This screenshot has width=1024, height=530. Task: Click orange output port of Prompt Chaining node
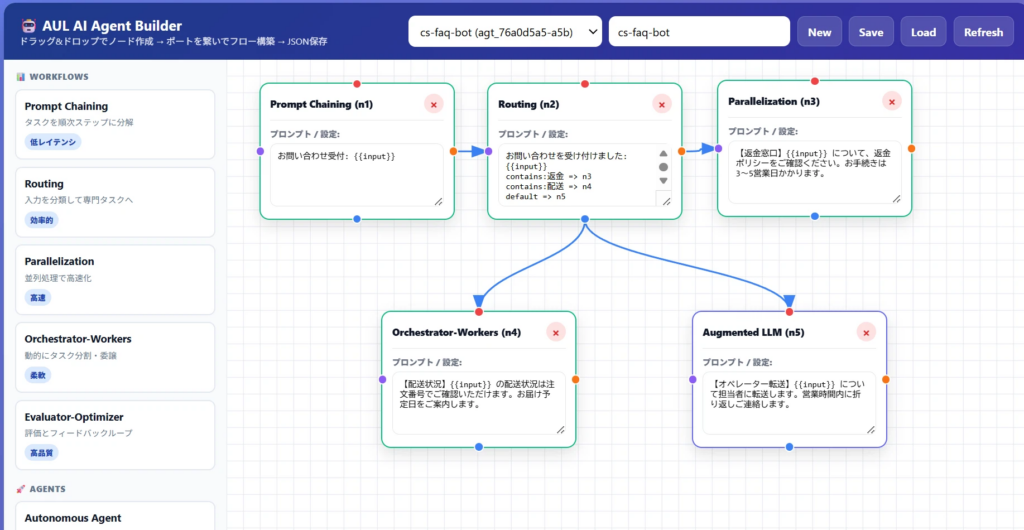tap(453, 151)
